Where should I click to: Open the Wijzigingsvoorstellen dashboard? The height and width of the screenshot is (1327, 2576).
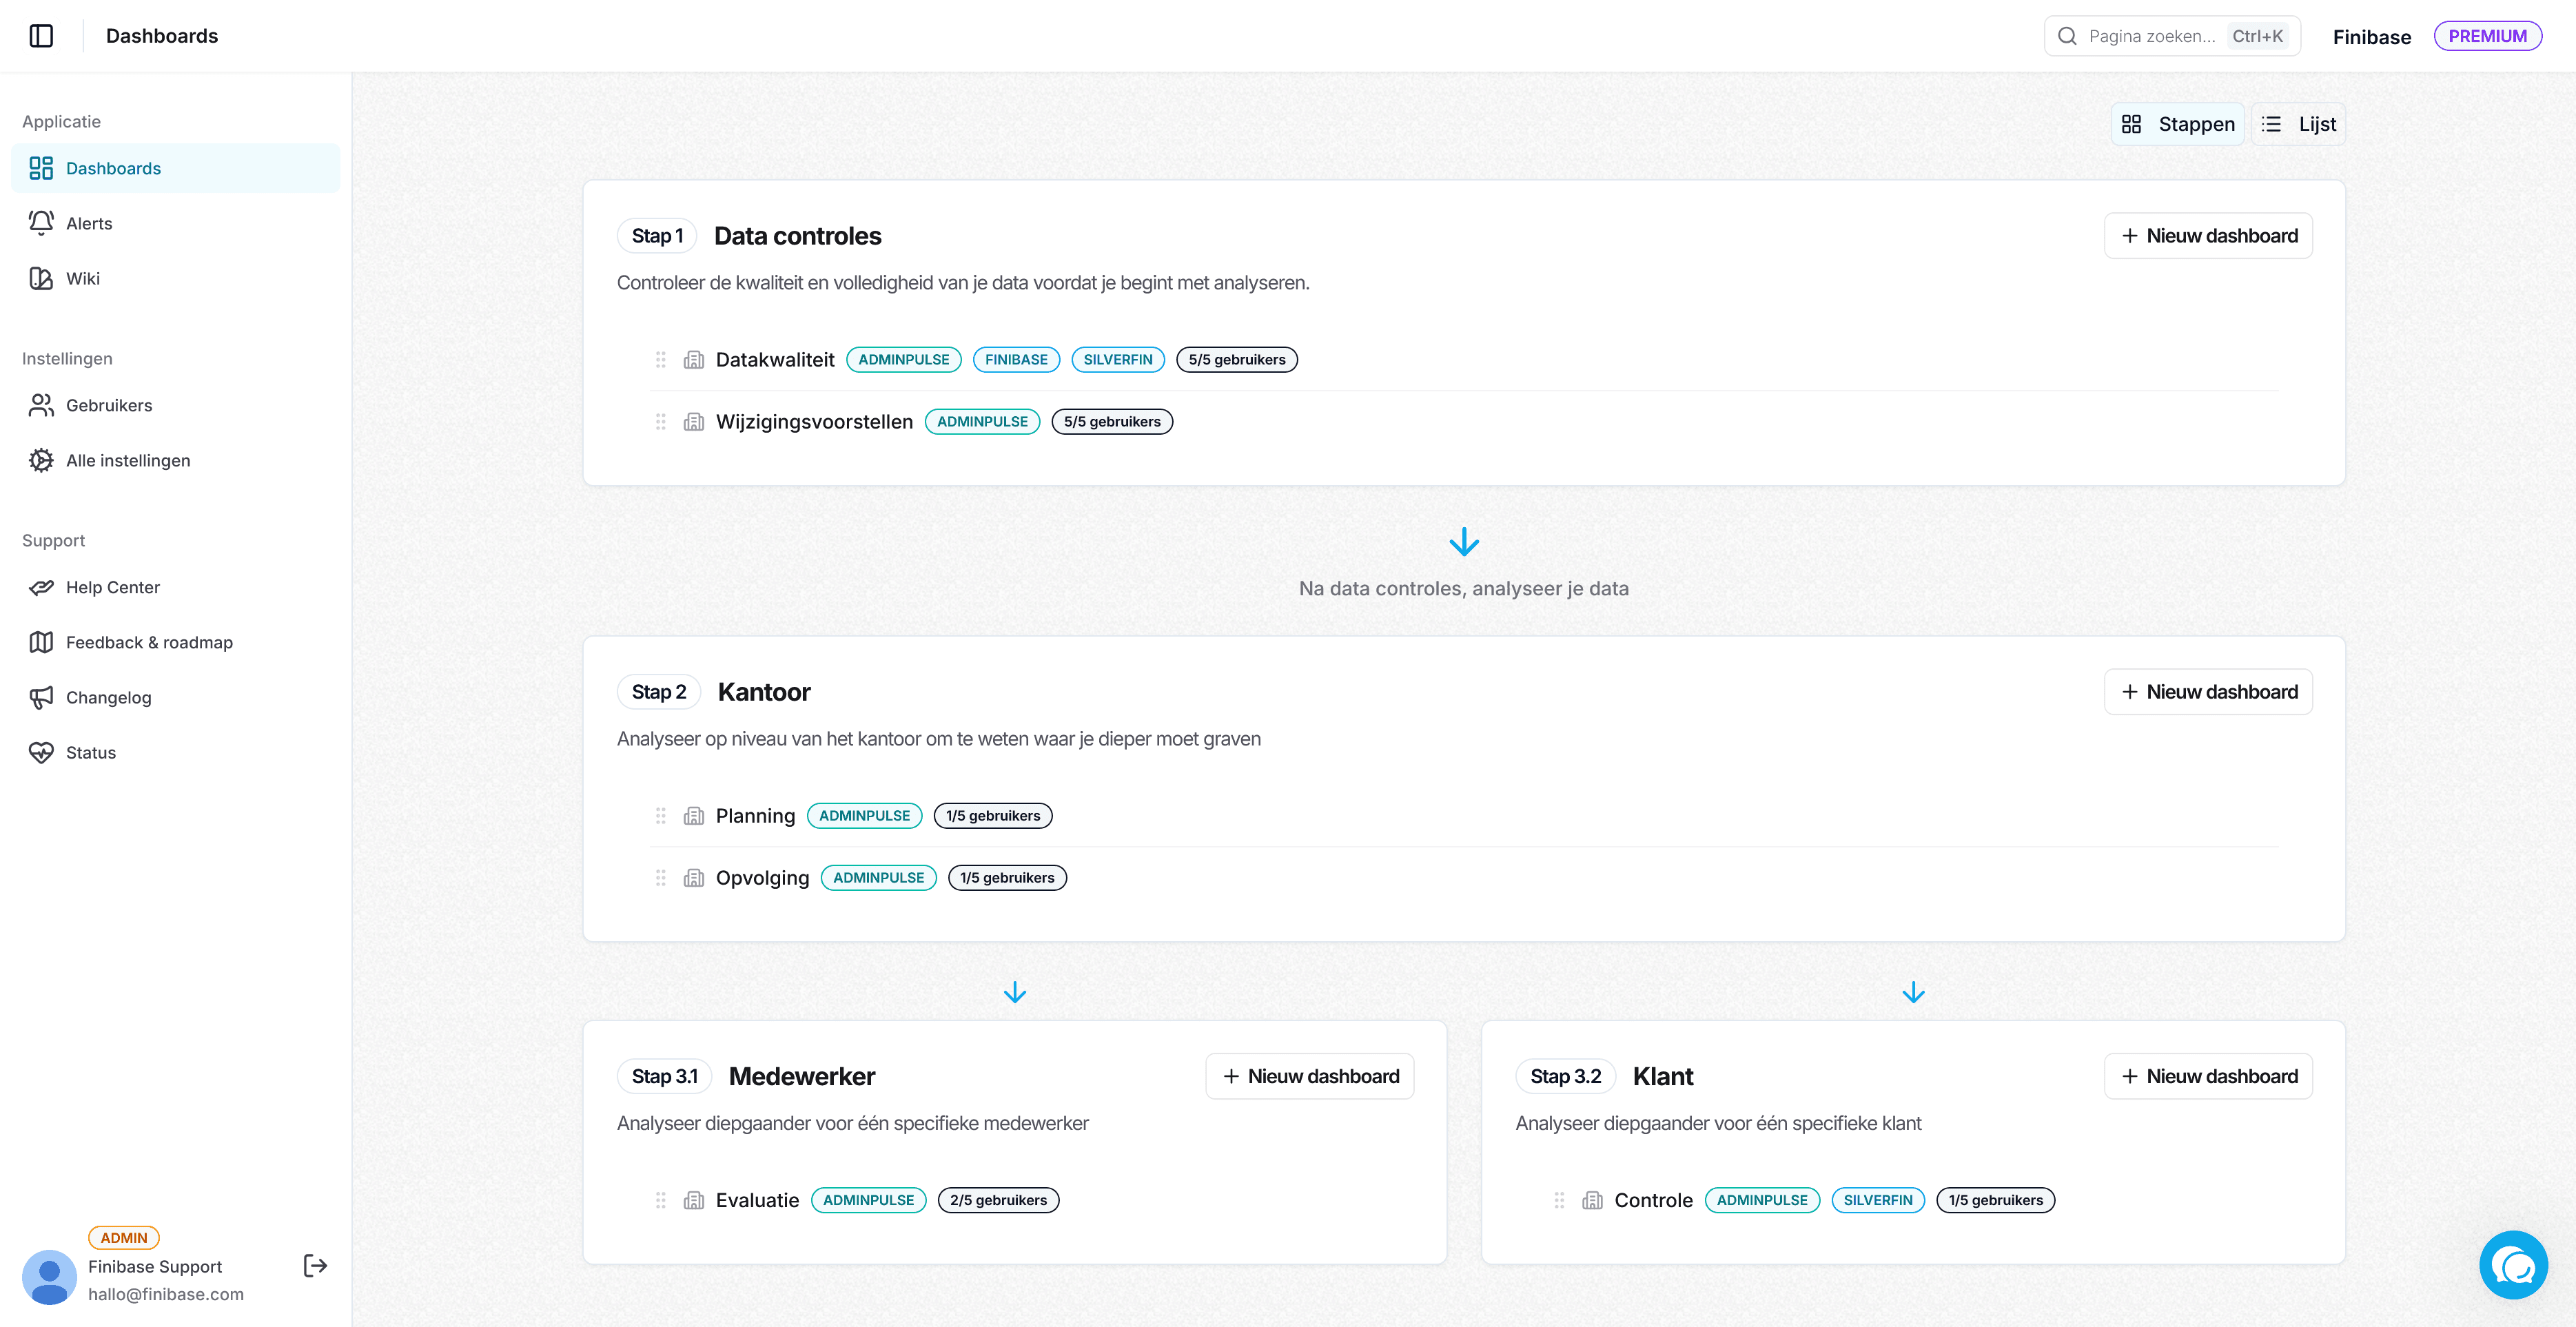[814, 422]
